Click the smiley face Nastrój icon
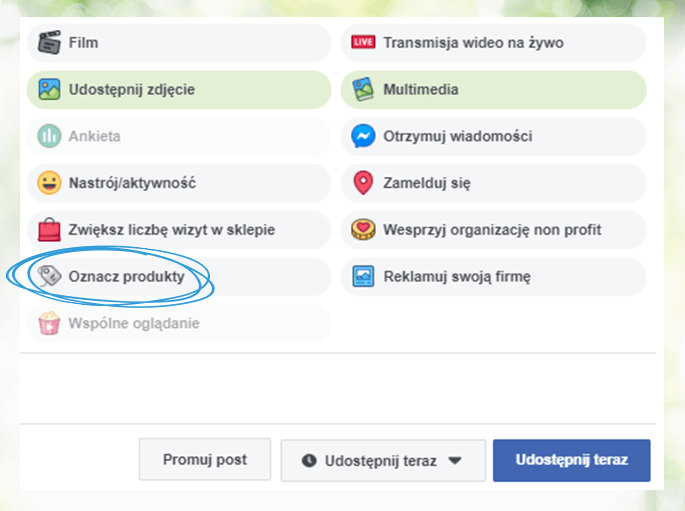This screenshot has height=511, width=685. pos(49,183)
